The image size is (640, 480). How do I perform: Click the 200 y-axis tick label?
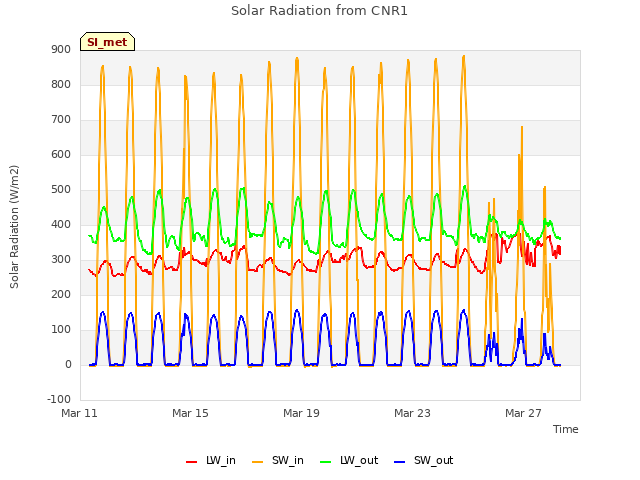[61, 295]
